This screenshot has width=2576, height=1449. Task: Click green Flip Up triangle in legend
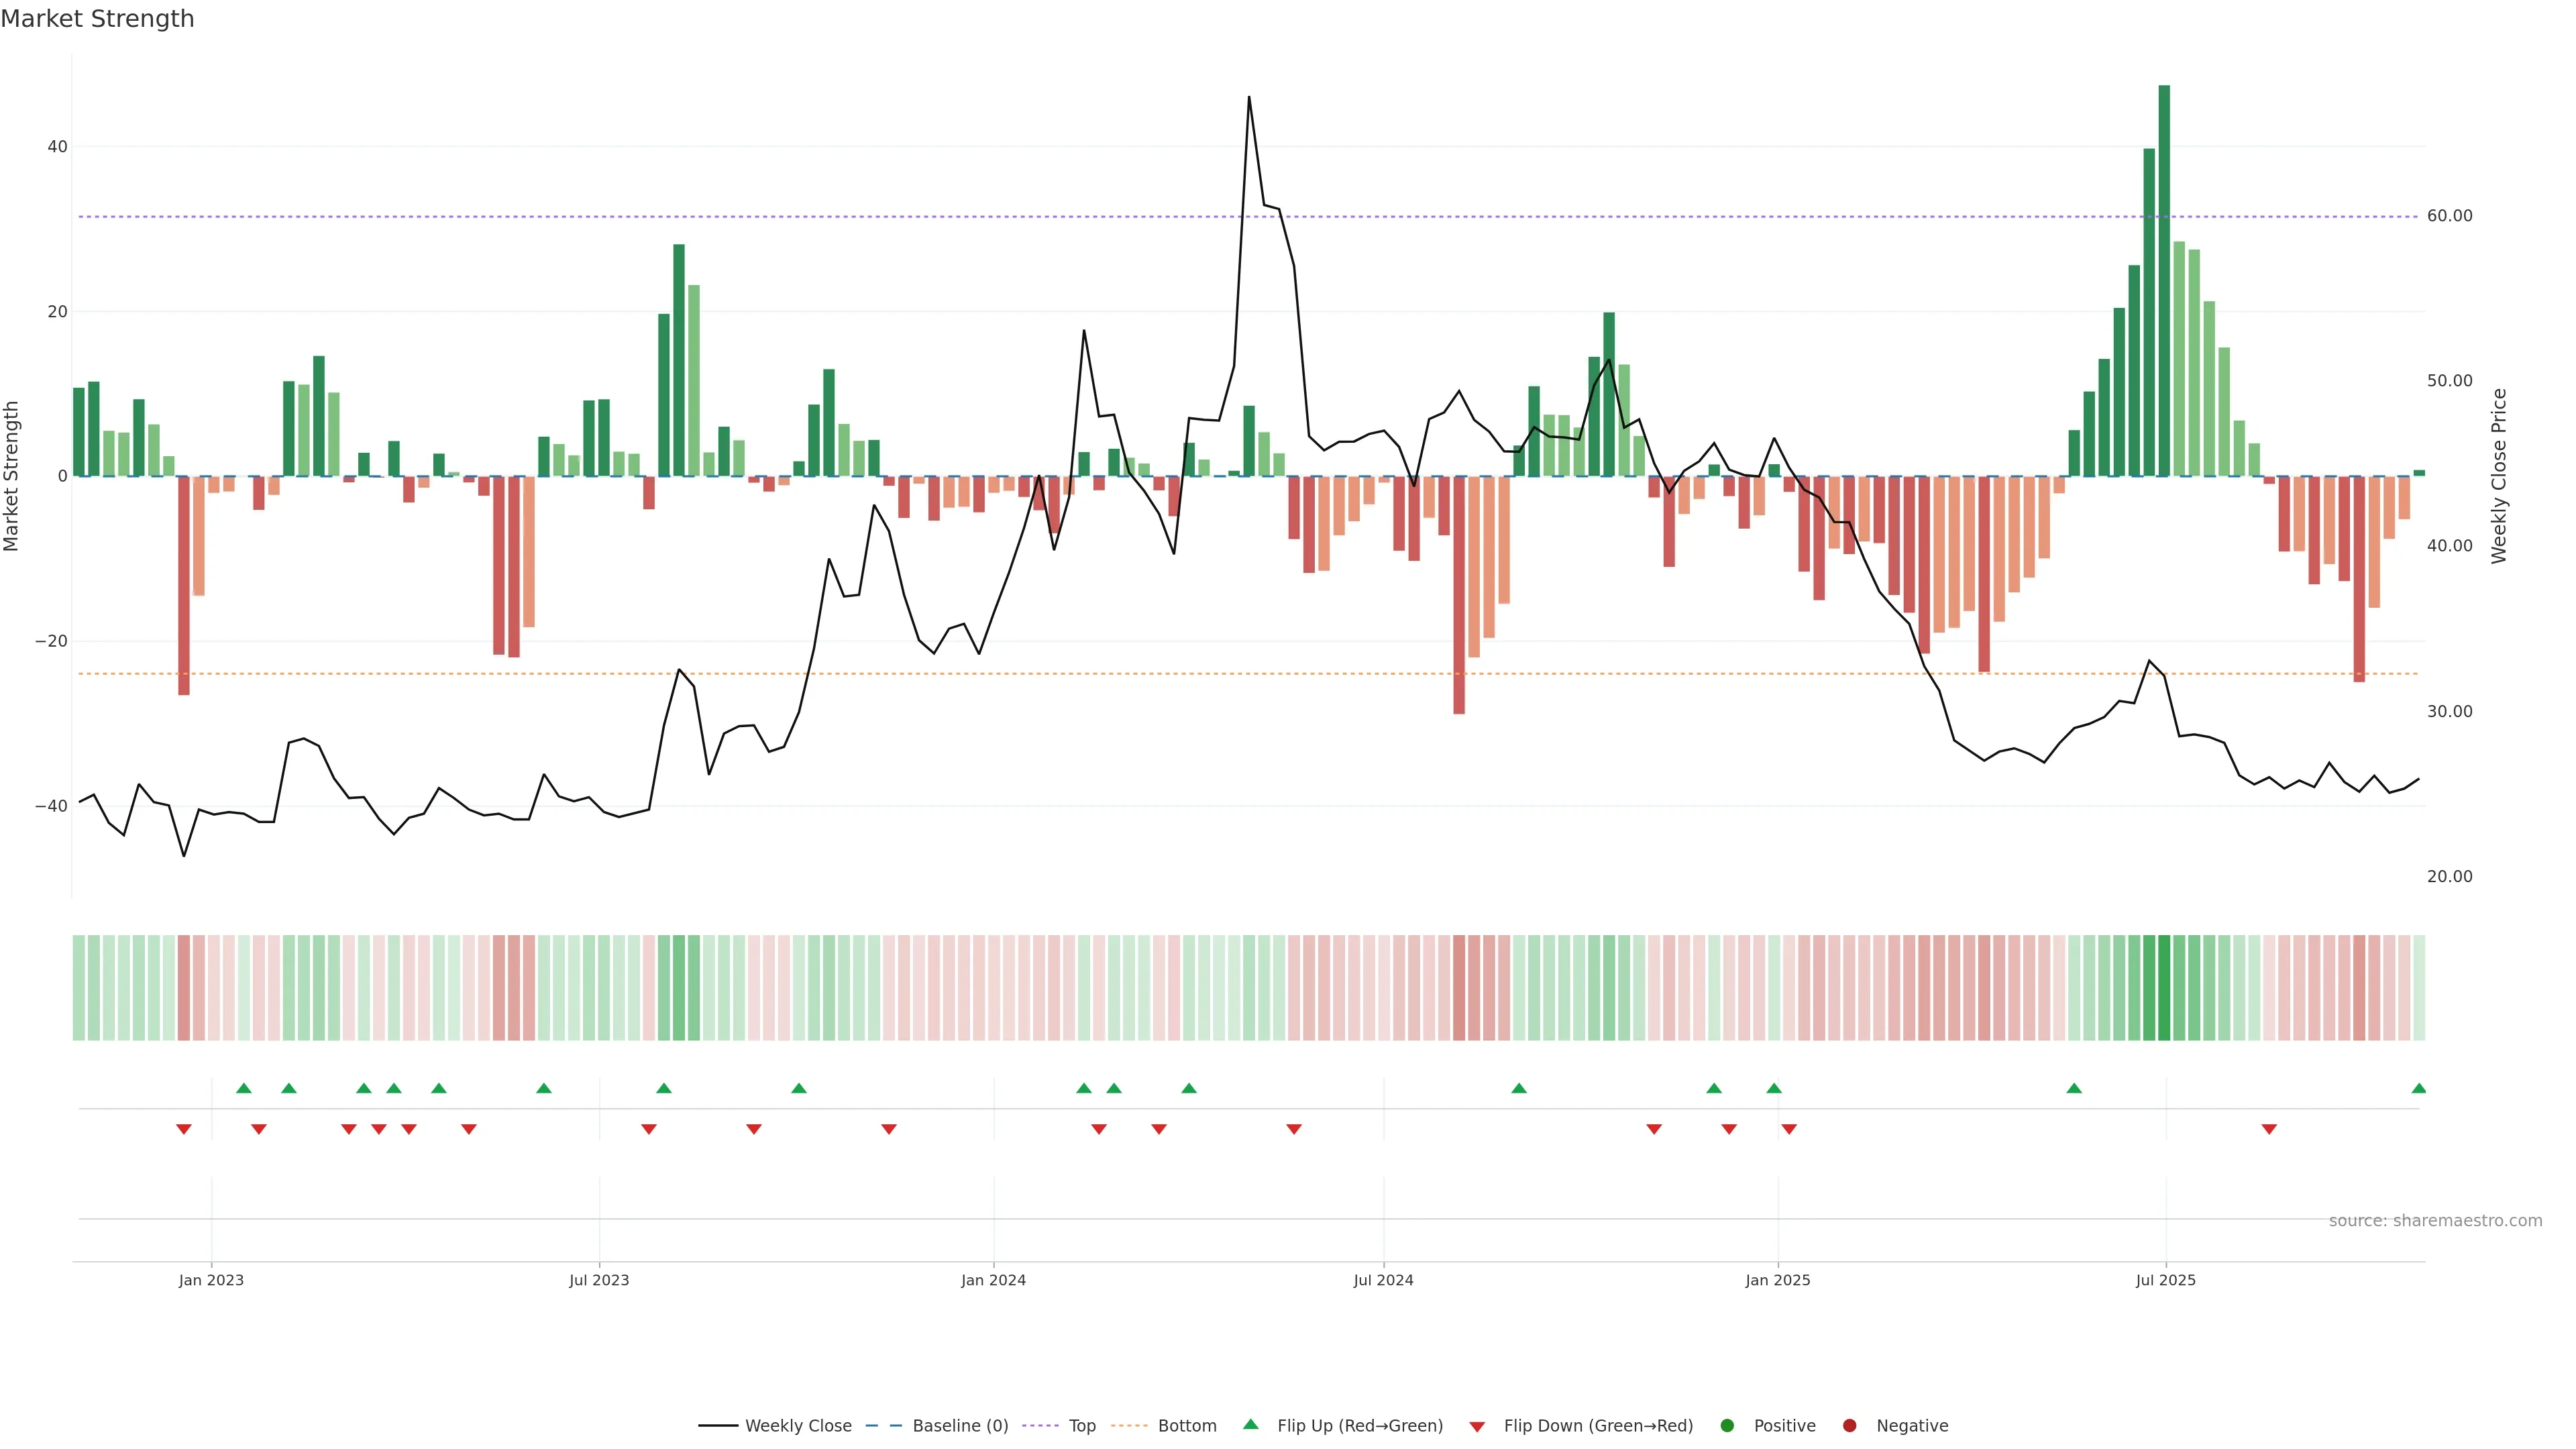click(1250, 1424)
